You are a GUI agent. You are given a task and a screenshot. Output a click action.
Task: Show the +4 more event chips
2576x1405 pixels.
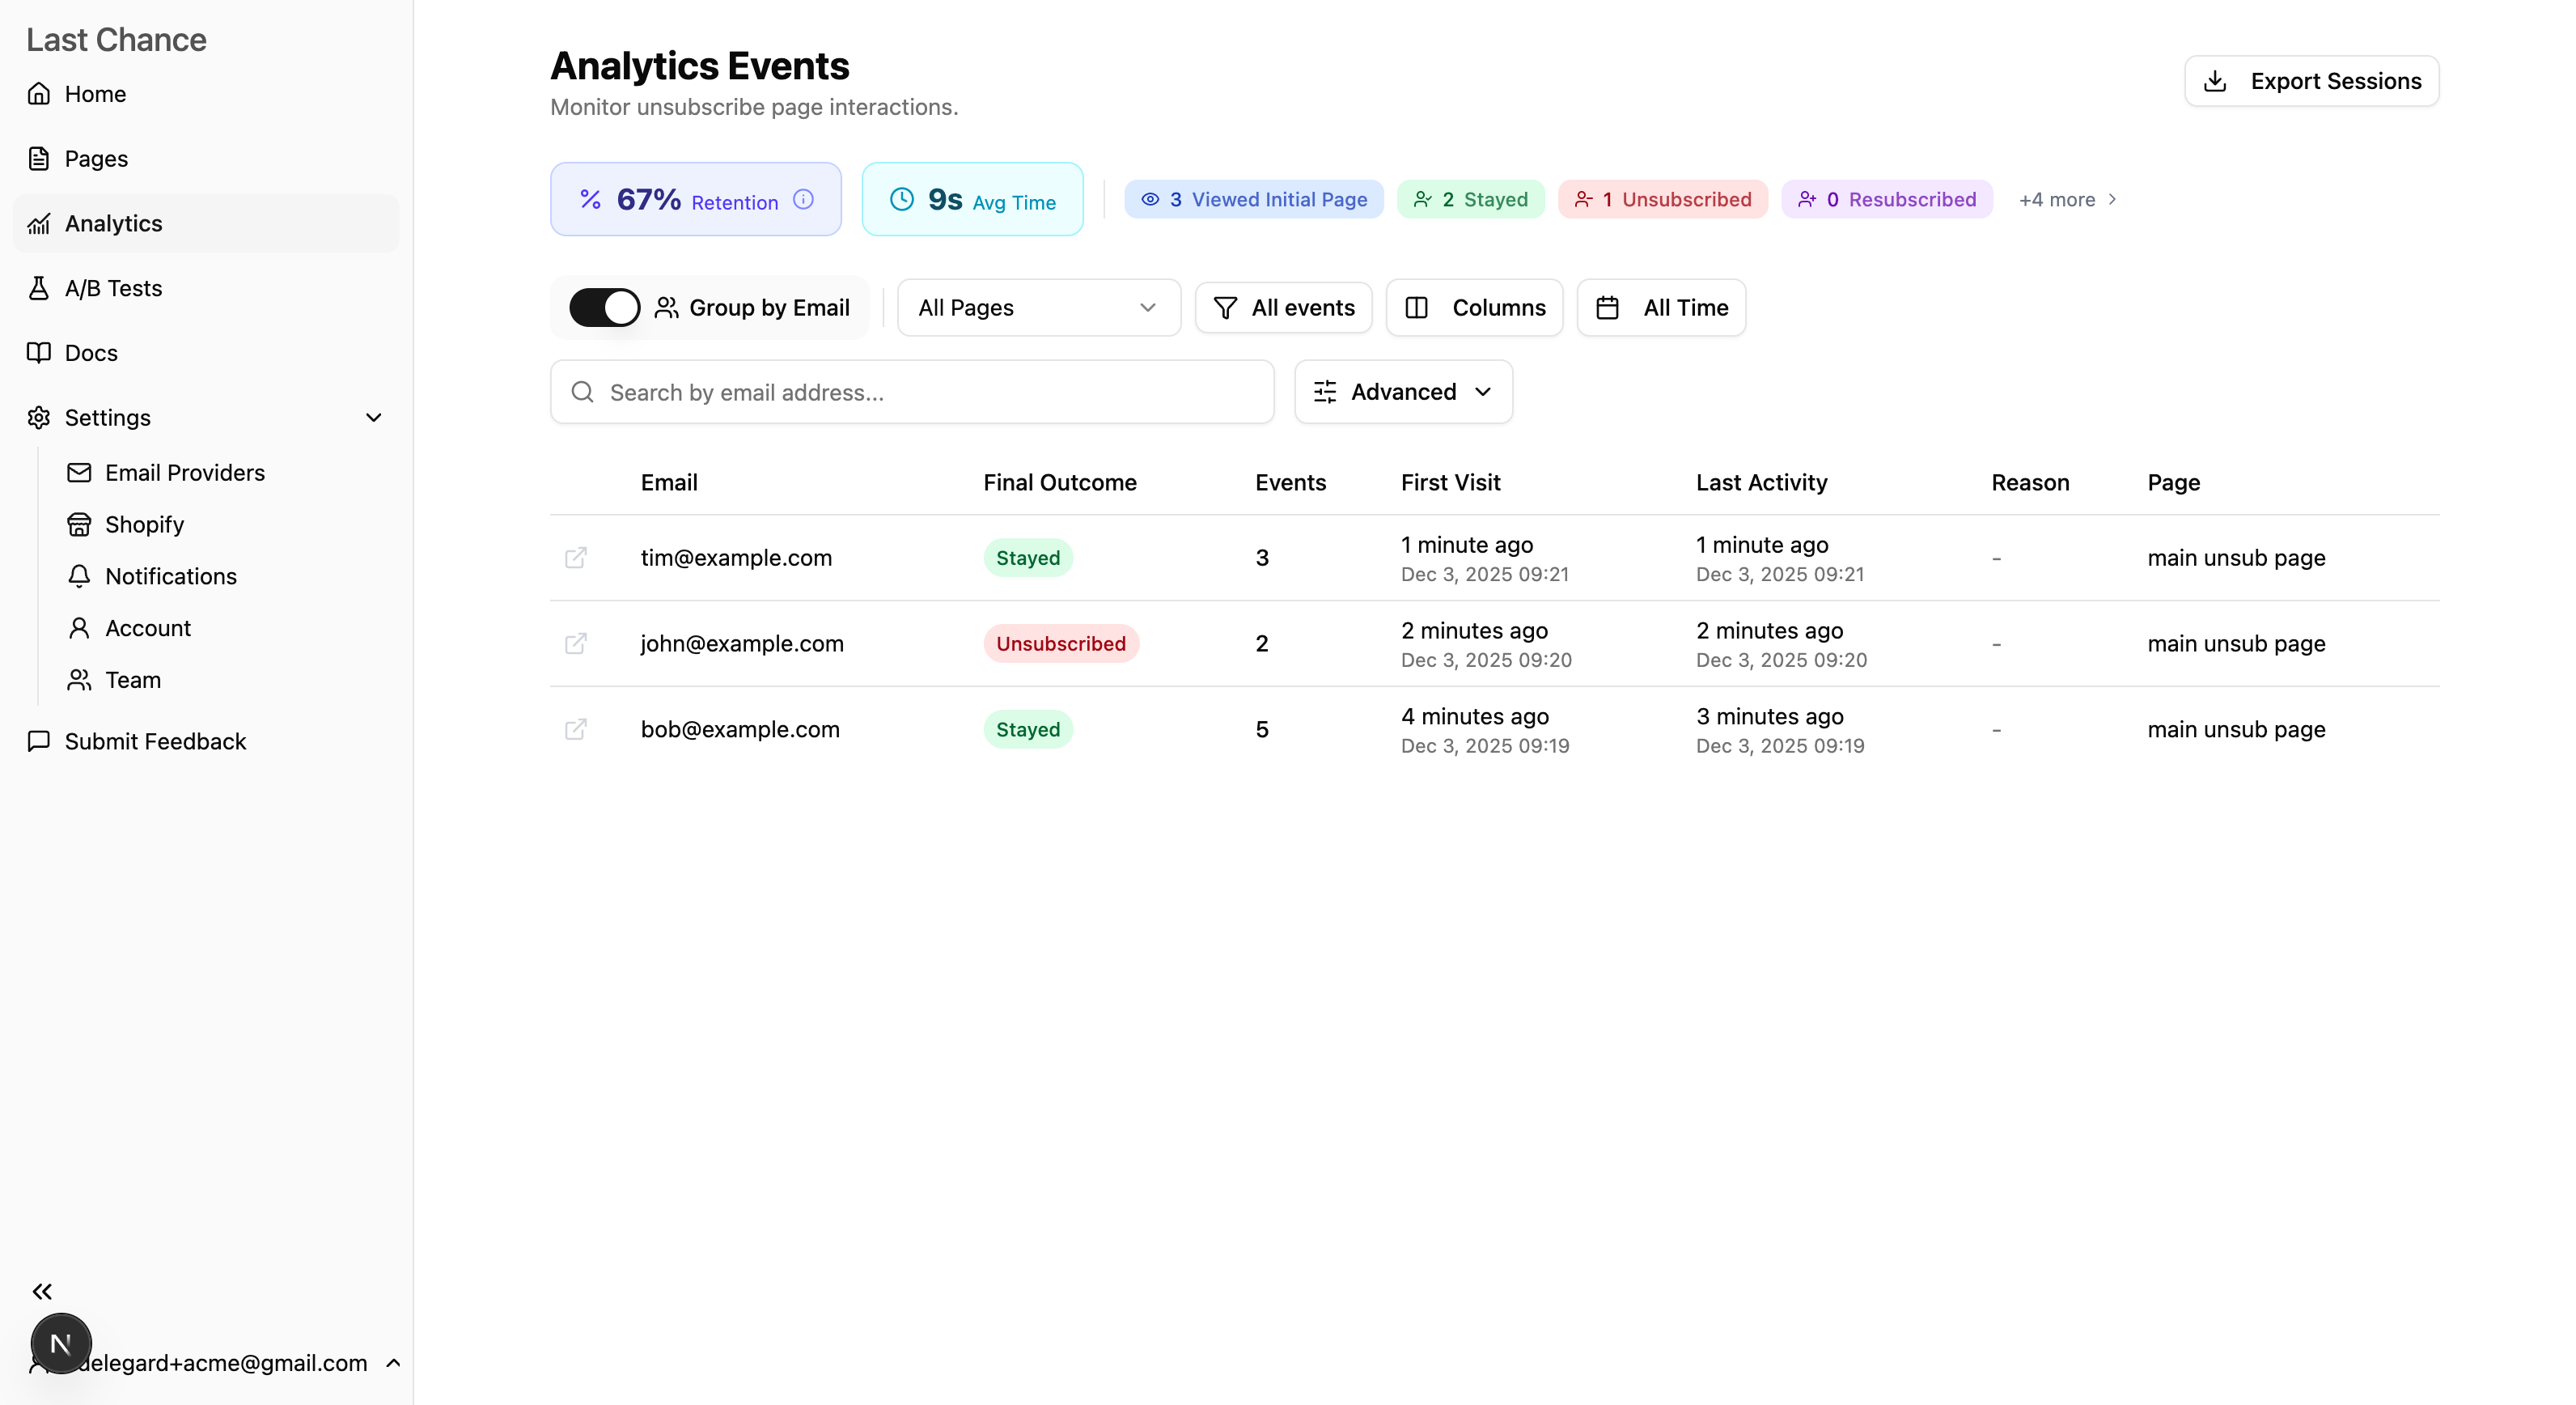pyautogui.click(x=2067, y=200)
